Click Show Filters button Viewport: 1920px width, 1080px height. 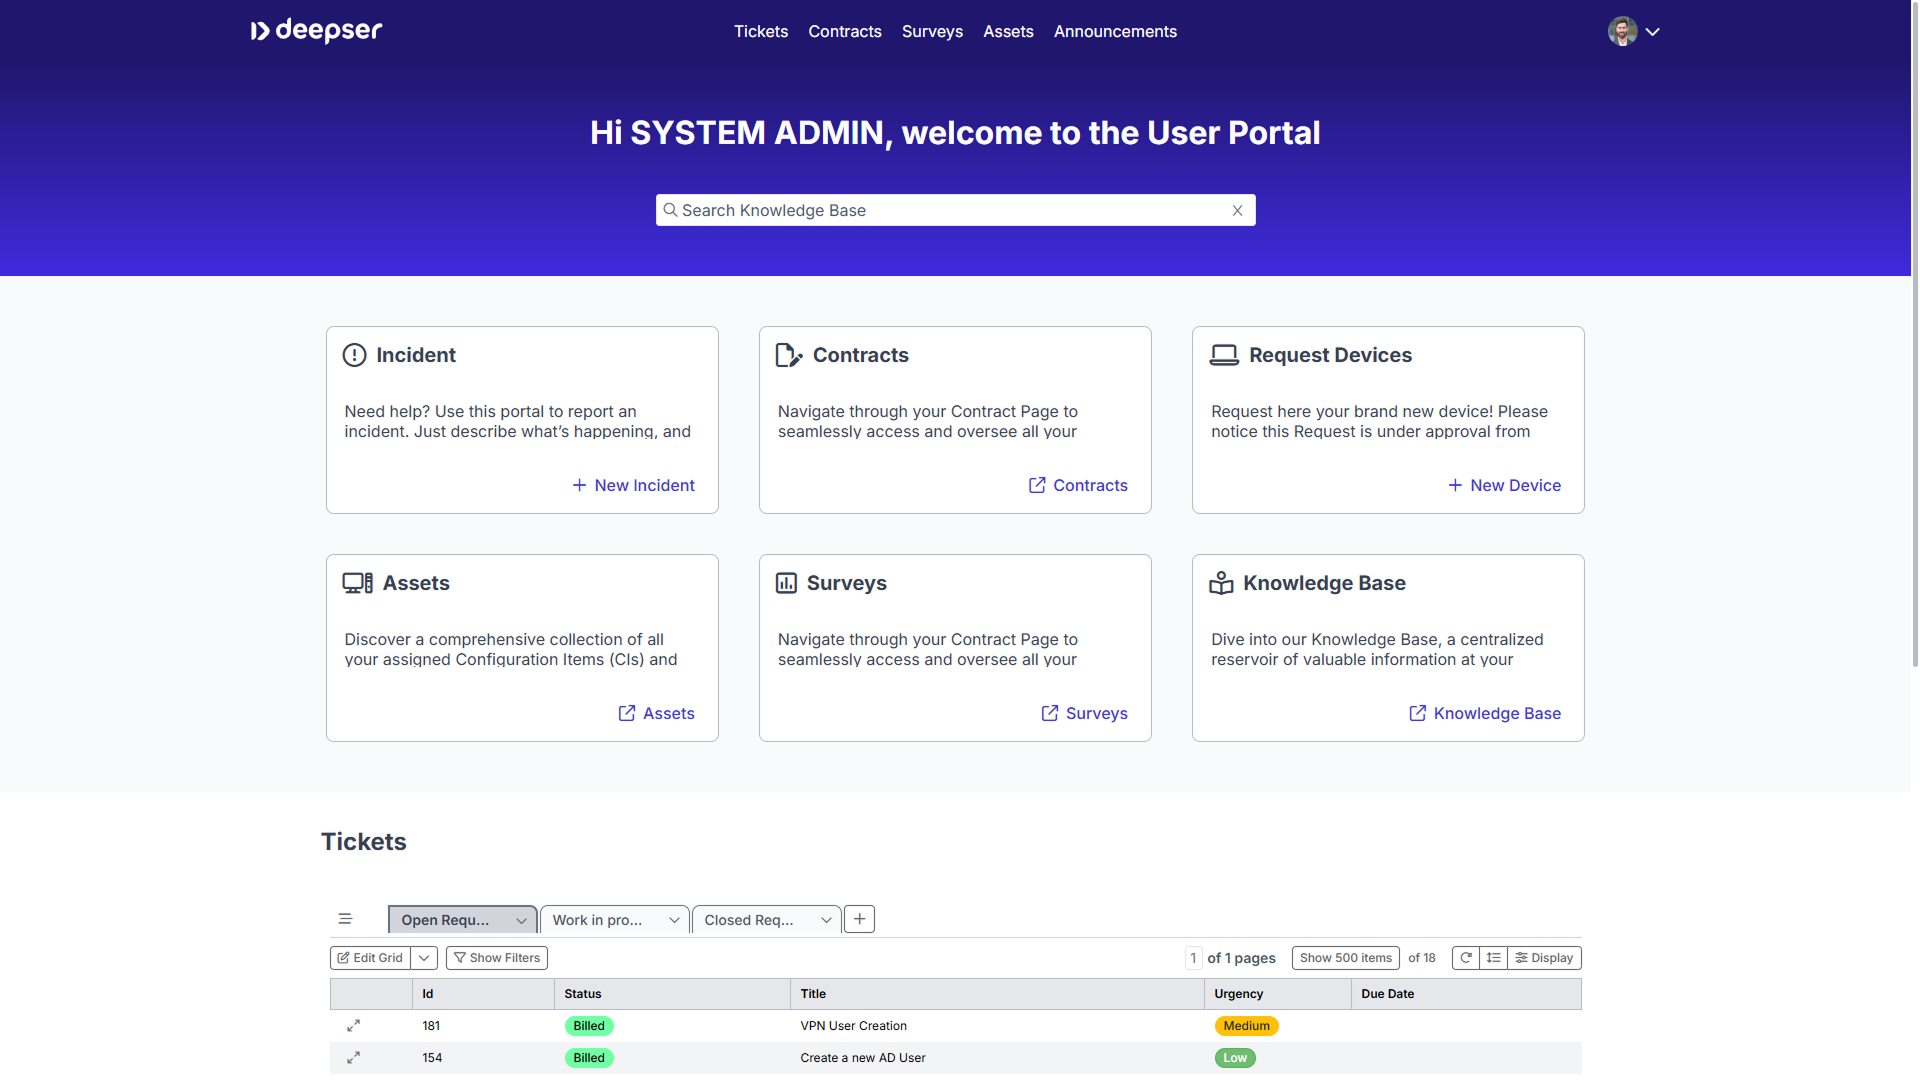(497, 958)
